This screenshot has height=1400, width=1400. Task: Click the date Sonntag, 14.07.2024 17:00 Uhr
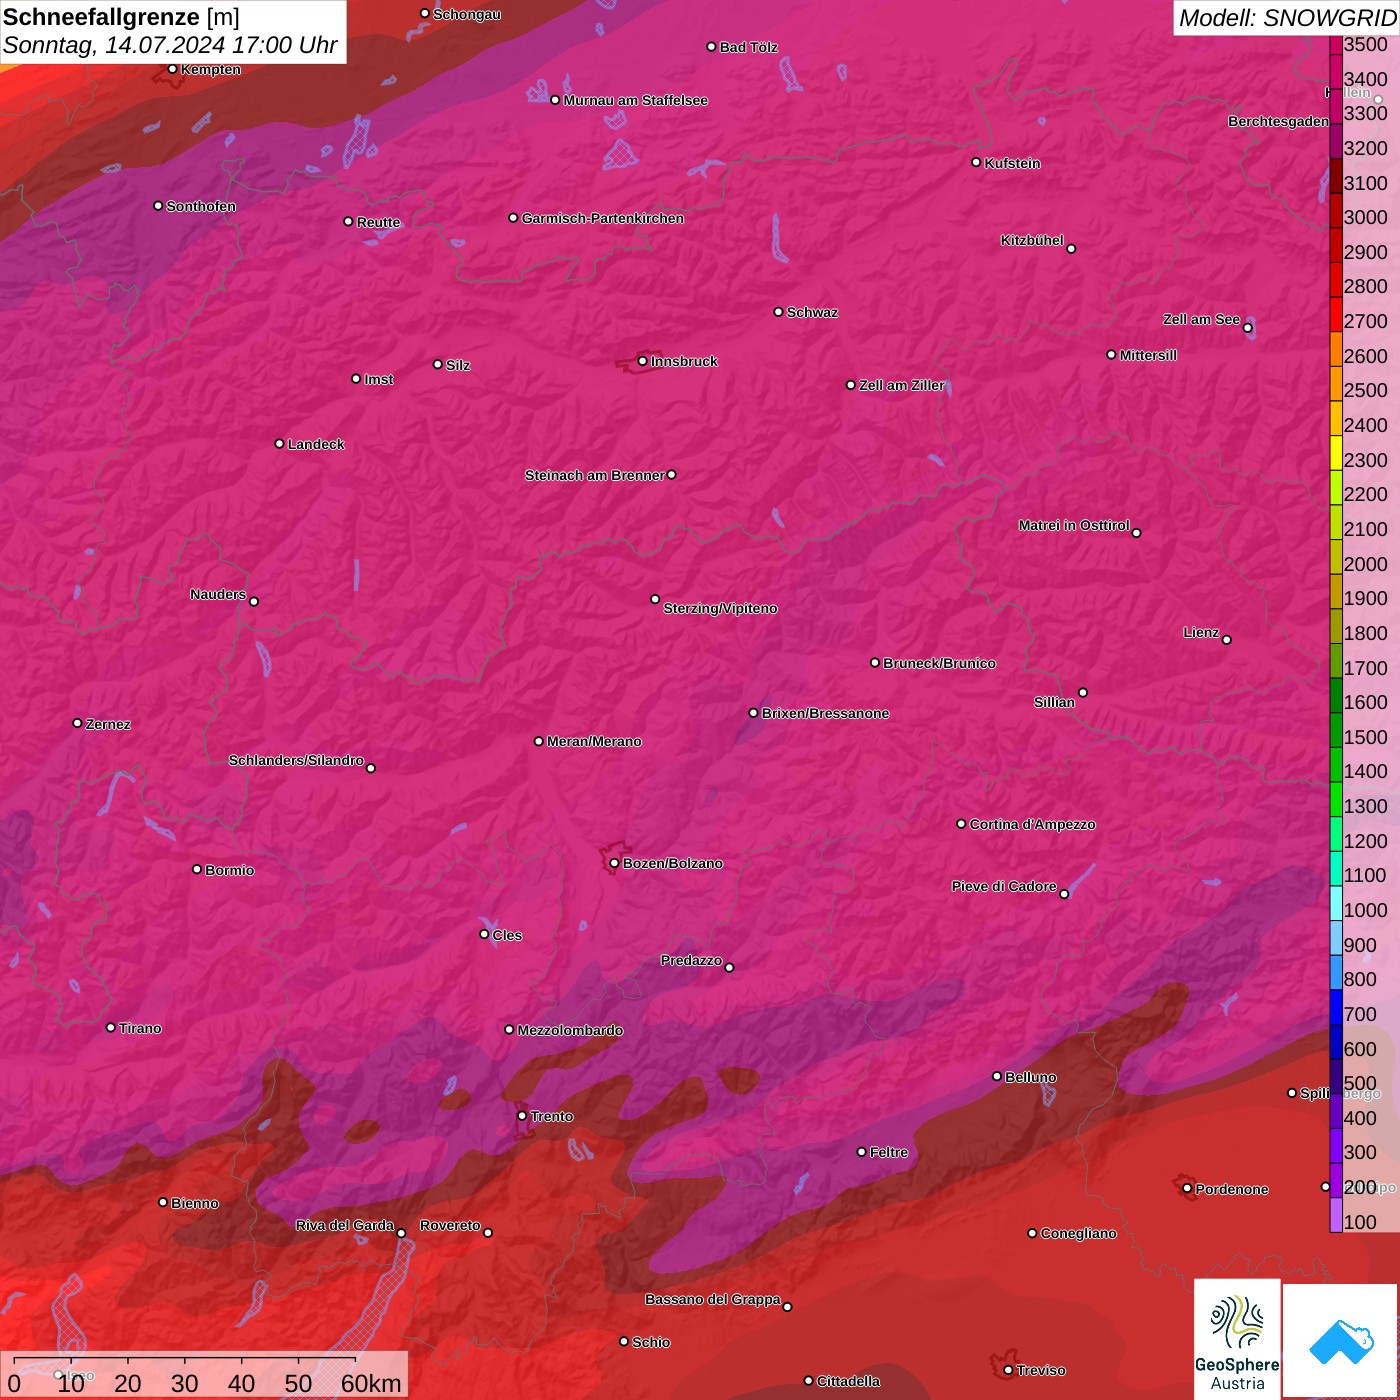170,45
